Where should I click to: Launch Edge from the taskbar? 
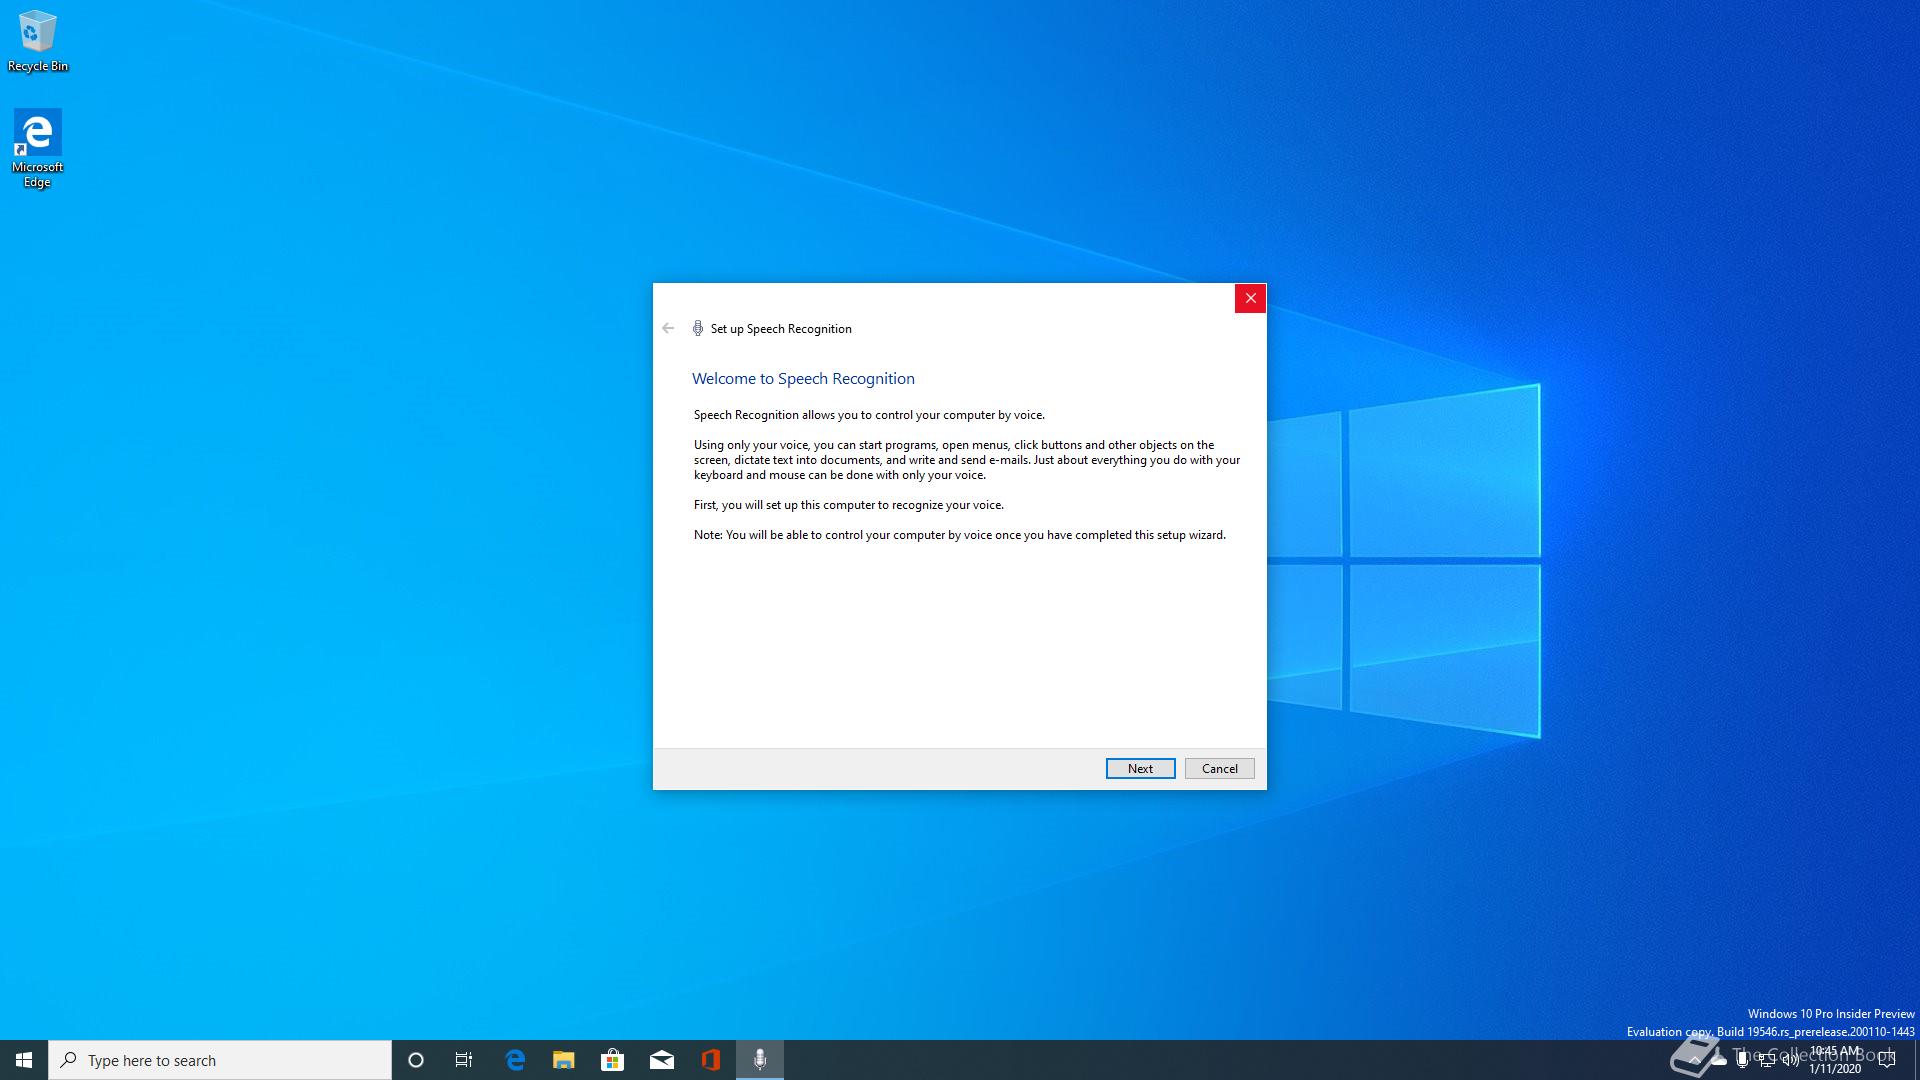point(515,1060)
